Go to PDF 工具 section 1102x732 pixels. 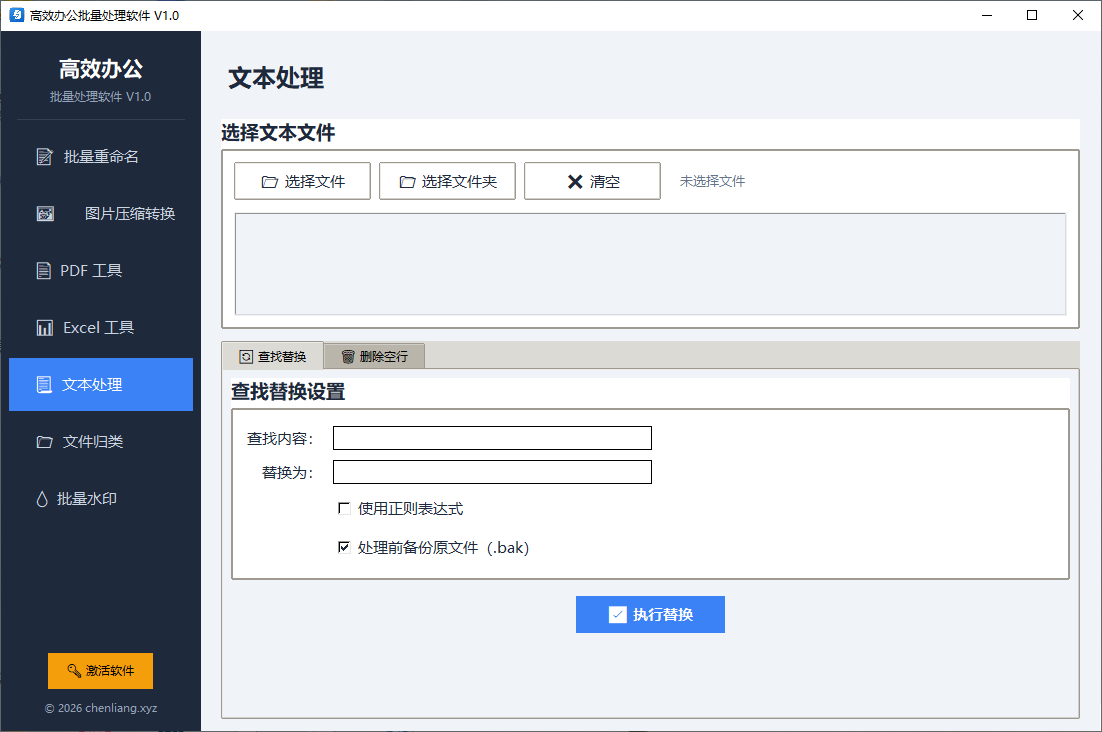101,270
